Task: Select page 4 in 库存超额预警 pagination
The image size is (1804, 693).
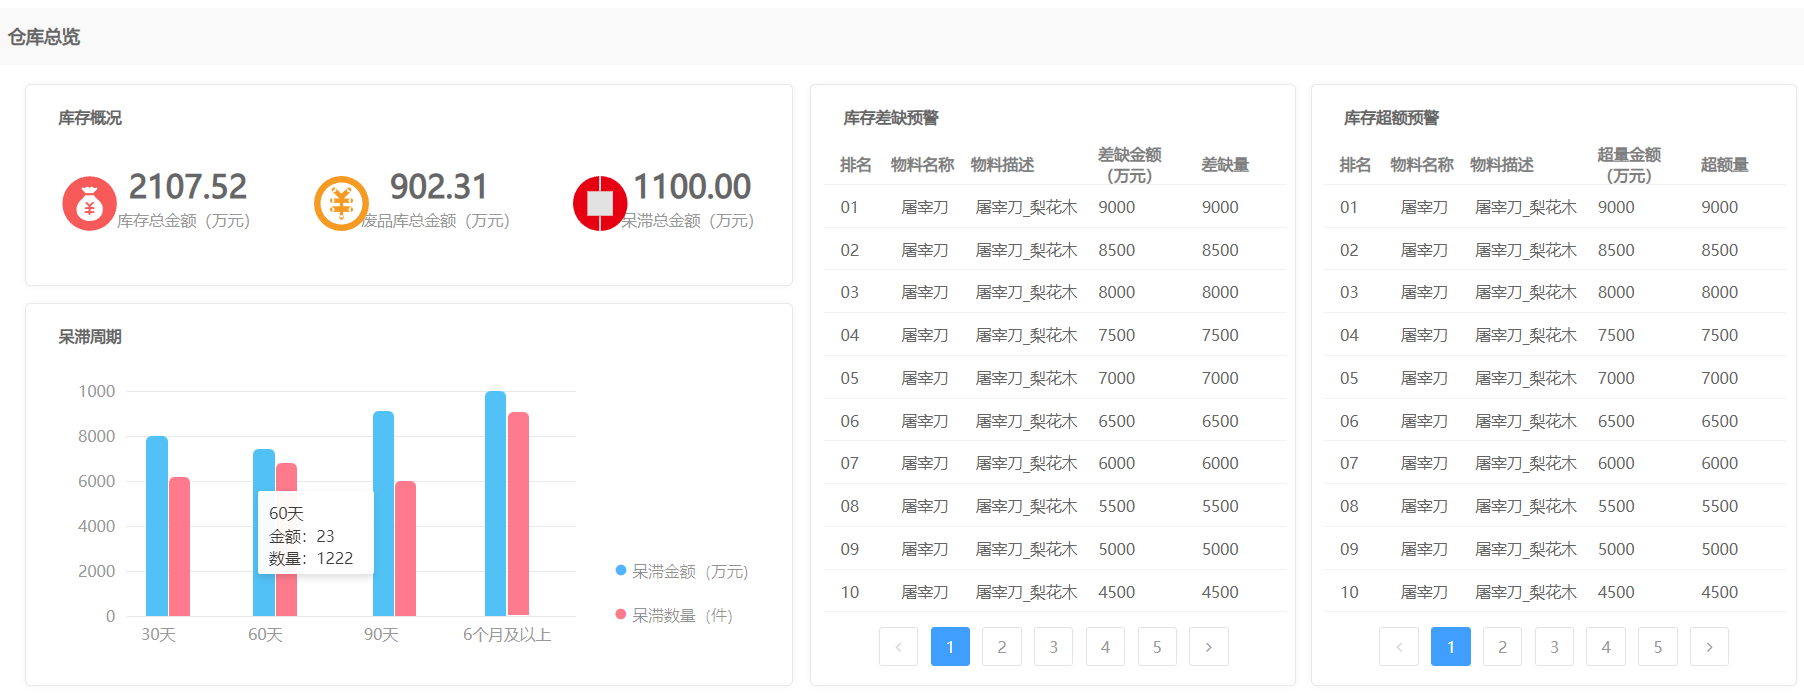Action: pos(1606,647)
